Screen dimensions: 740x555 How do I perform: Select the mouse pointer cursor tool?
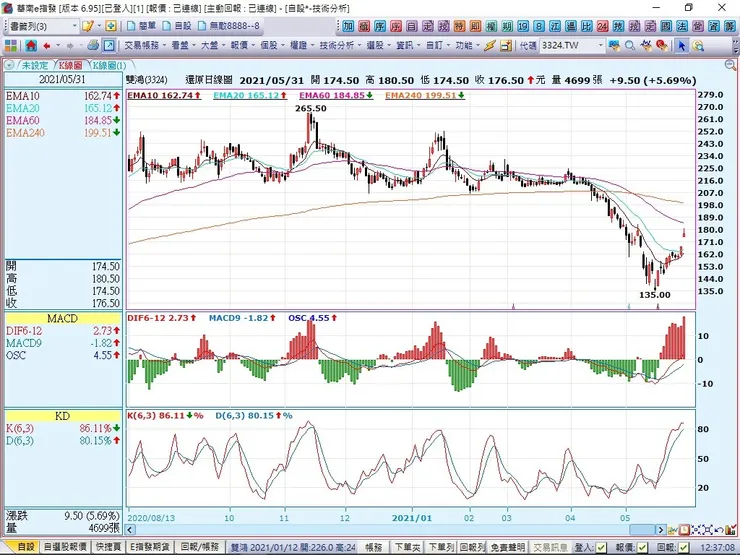[682, 45]
